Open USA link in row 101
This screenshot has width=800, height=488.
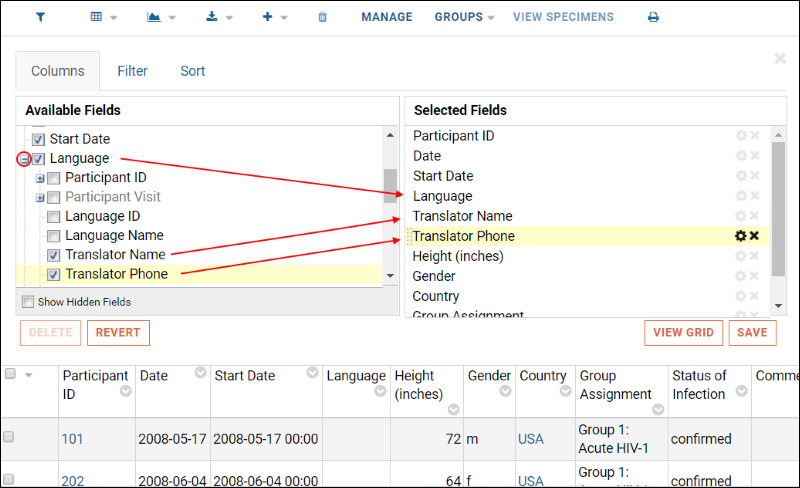click(x=531, y=439)
